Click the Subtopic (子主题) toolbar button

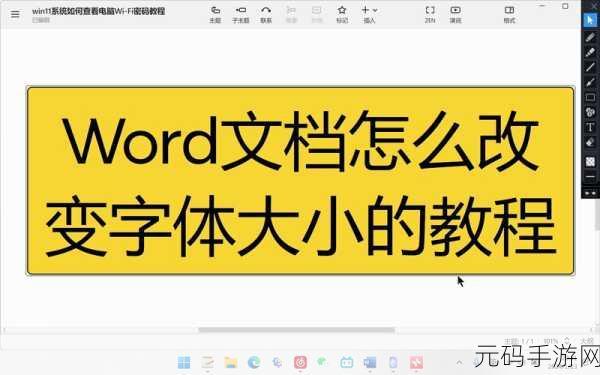[241, 14]
